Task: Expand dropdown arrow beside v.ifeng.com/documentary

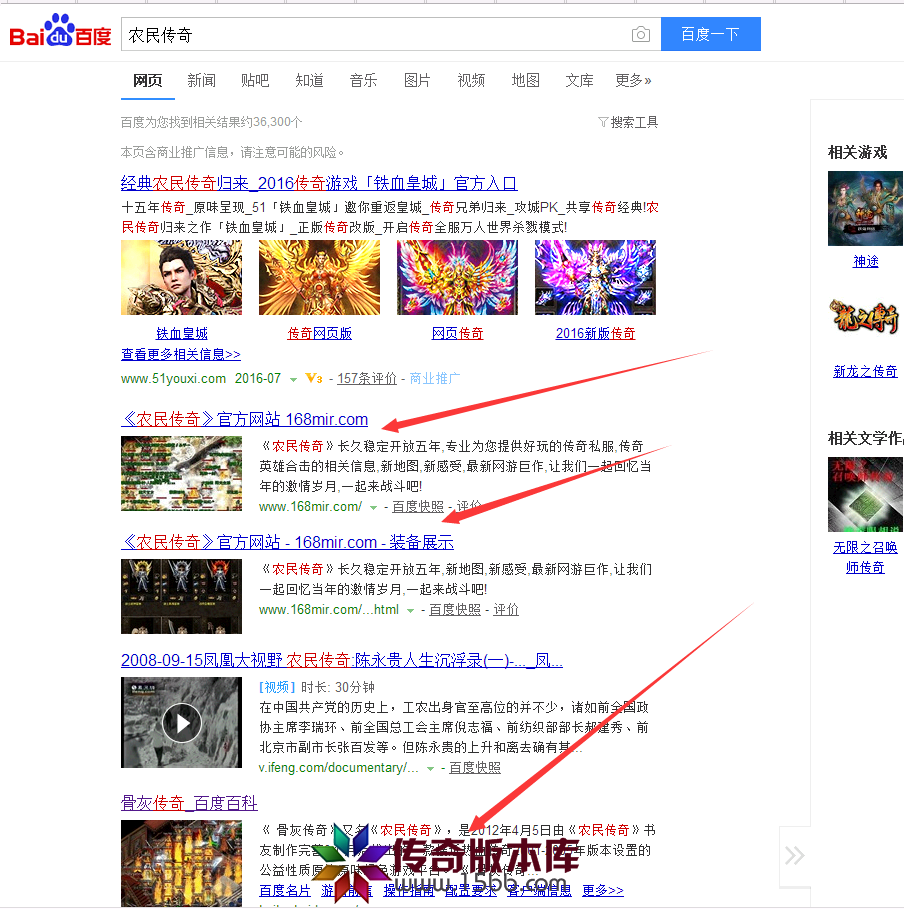Action: 430,769
